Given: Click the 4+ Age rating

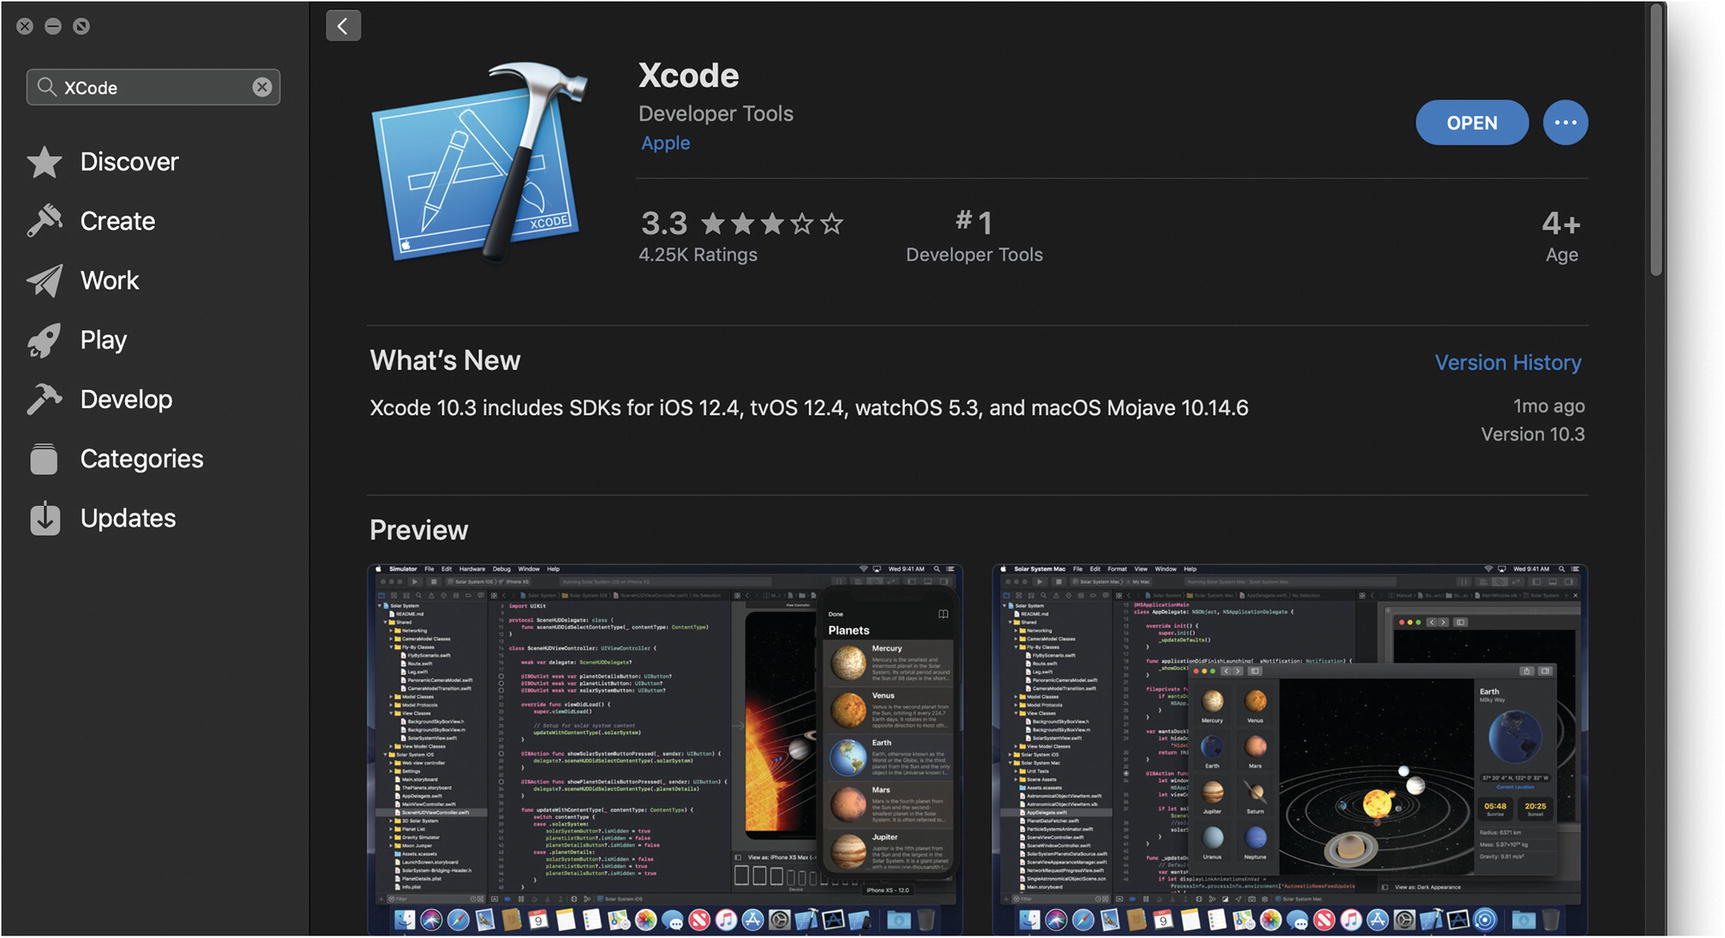Looking at the screenshot, I should coord(1561,236).
